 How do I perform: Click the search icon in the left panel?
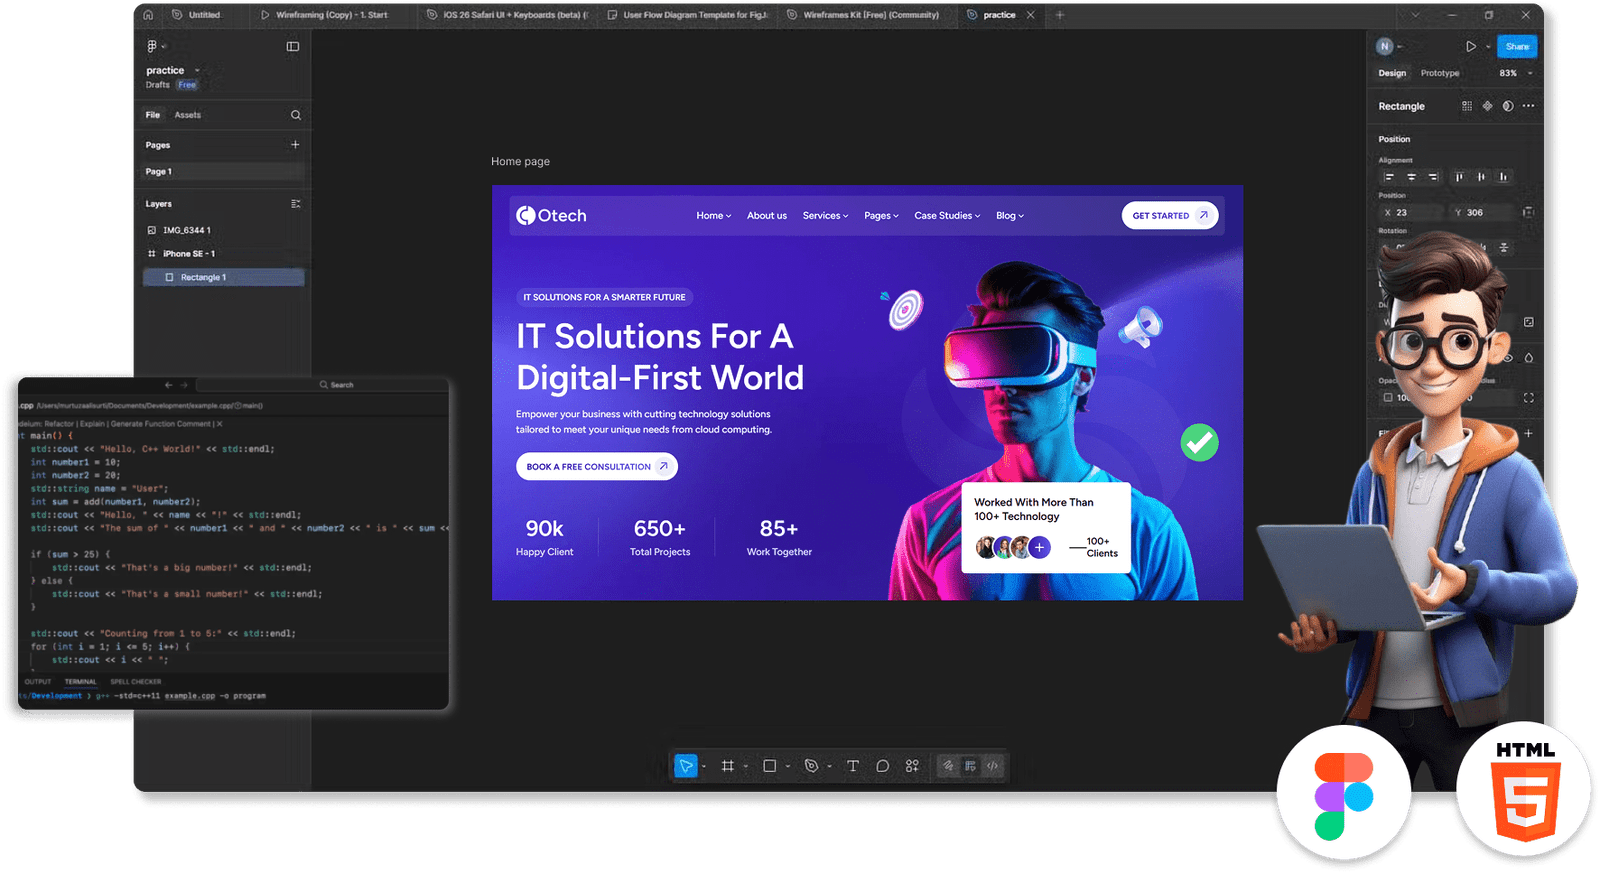295,115
